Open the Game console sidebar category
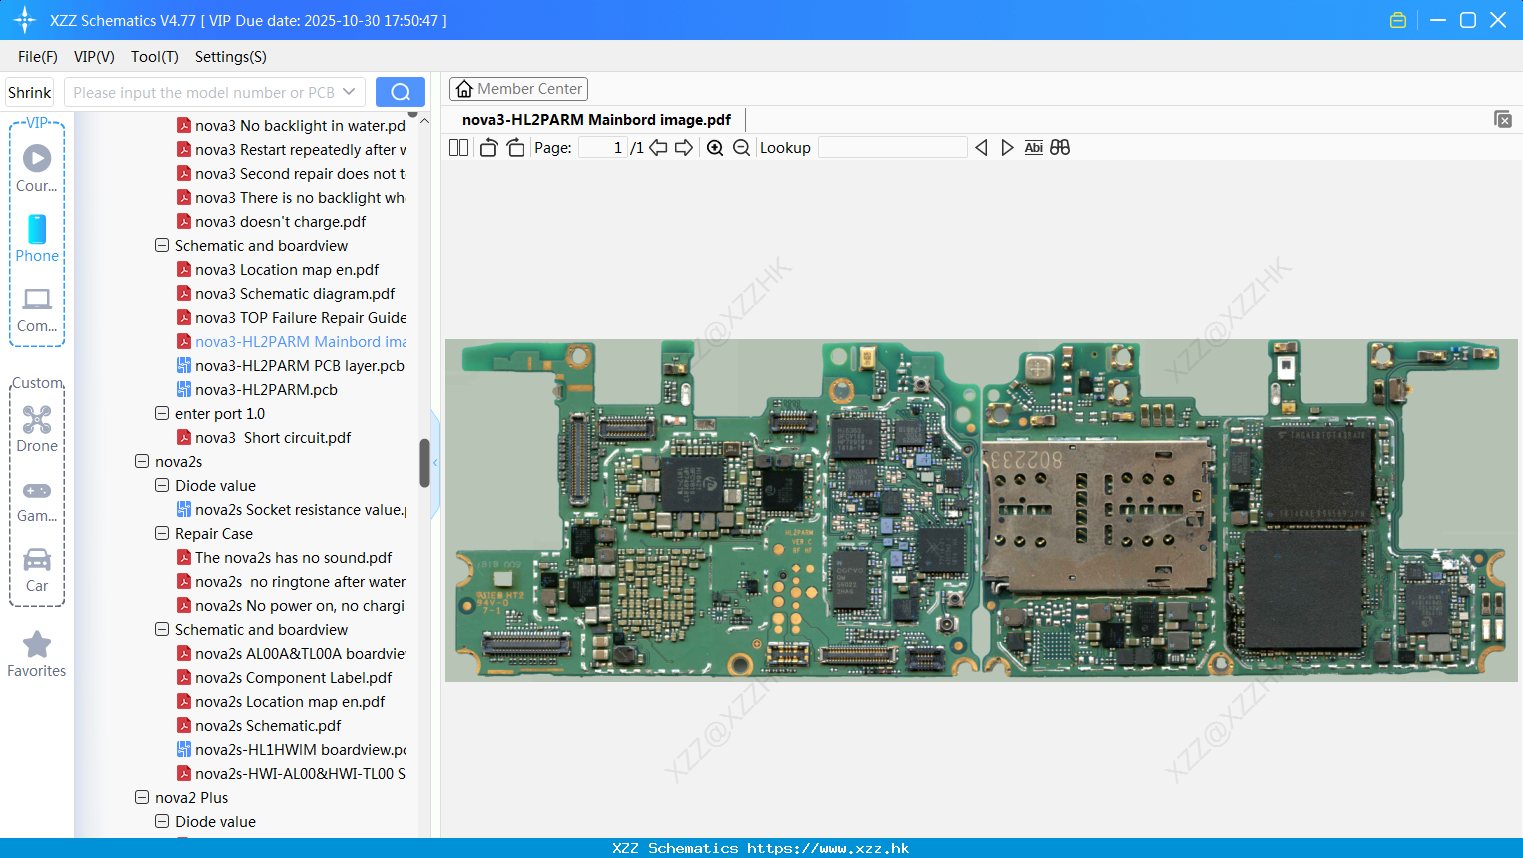1523x858 pixels. (37, 501)
